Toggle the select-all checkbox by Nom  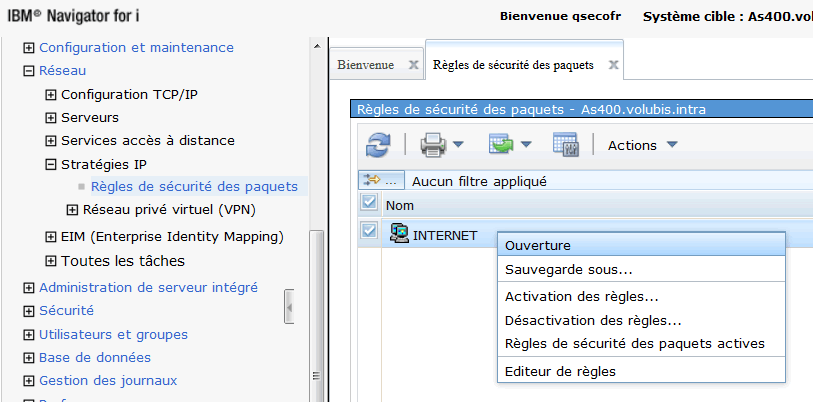pos(369,201)
